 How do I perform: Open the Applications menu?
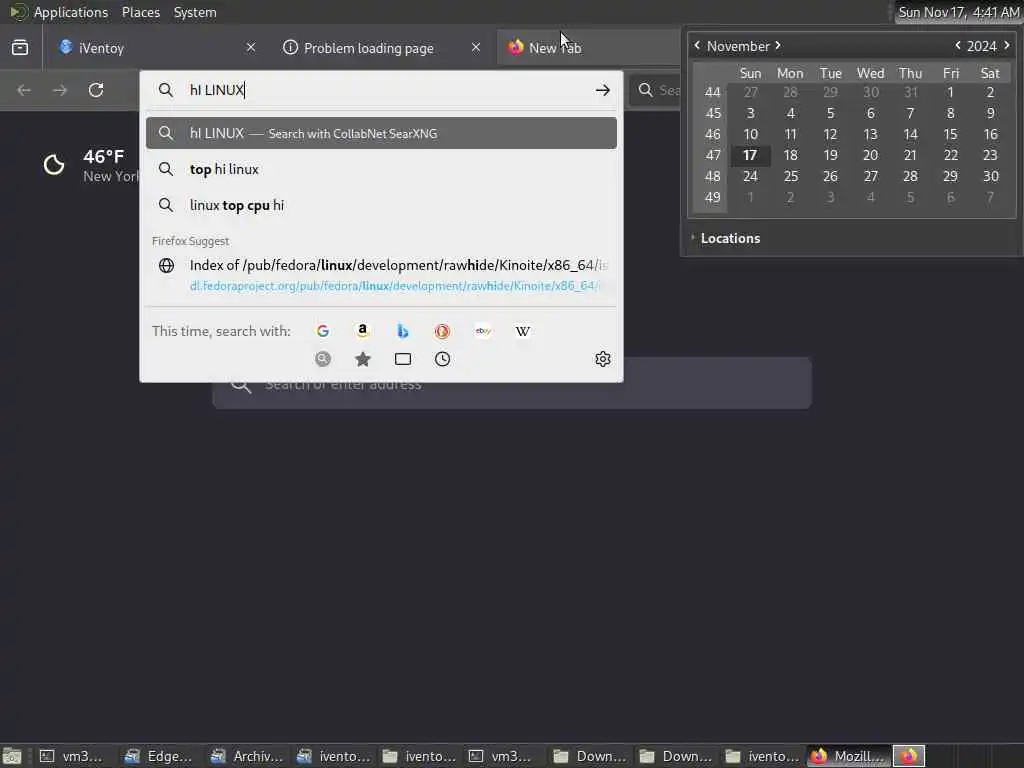[71, 12]
